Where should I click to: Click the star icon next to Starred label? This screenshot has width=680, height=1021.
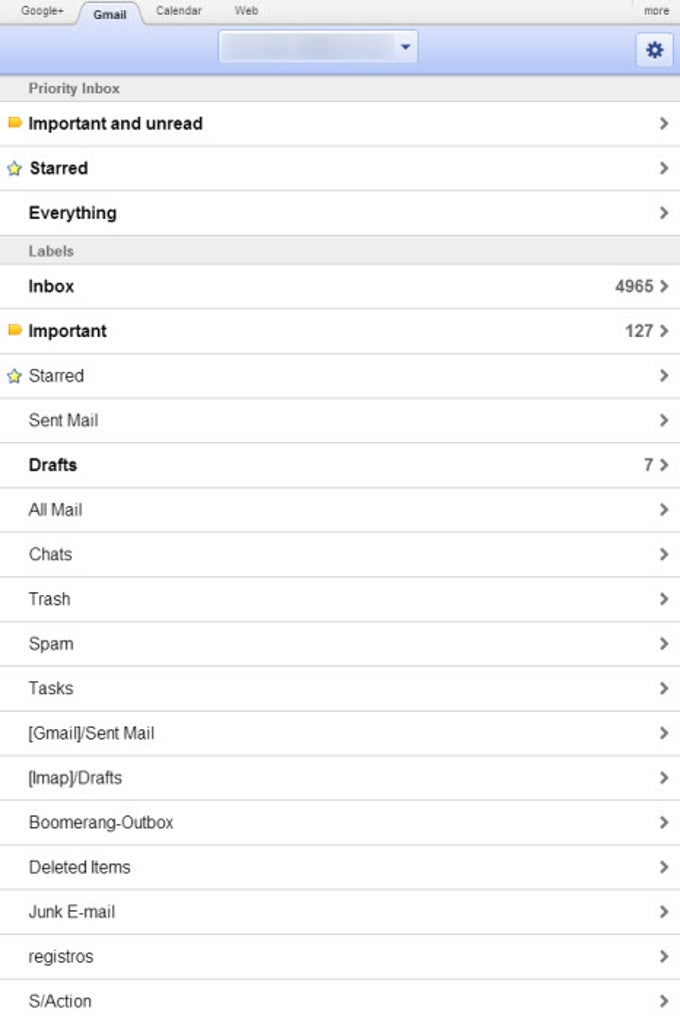click(14, 375)
